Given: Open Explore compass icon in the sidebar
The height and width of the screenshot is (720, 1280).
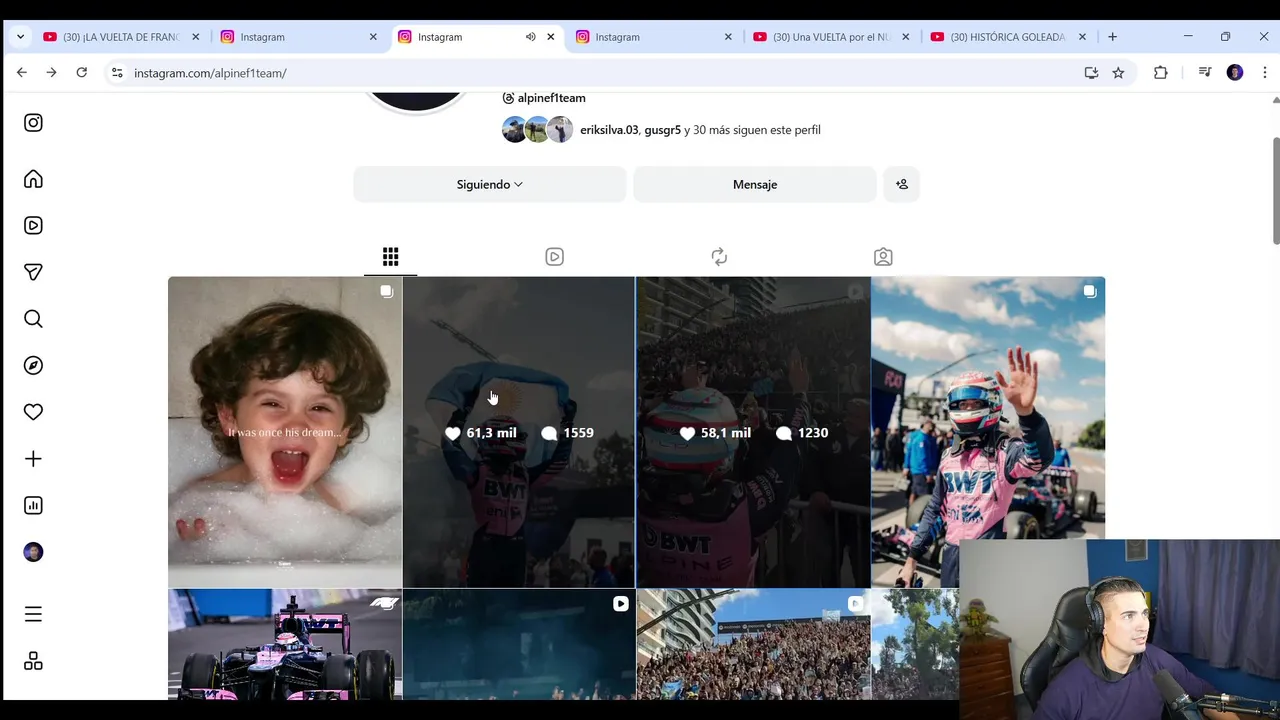Looking at the screenshot, I should coord(33,365).
